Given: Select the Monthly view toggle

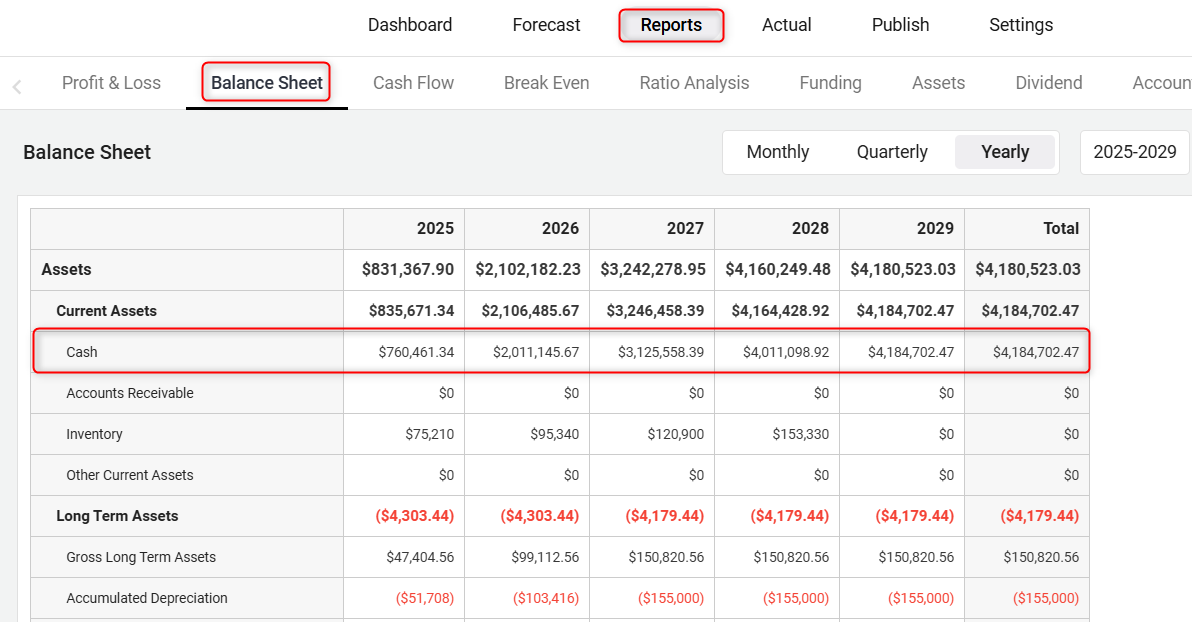Looking at the screenshot, I should point(777,152).
